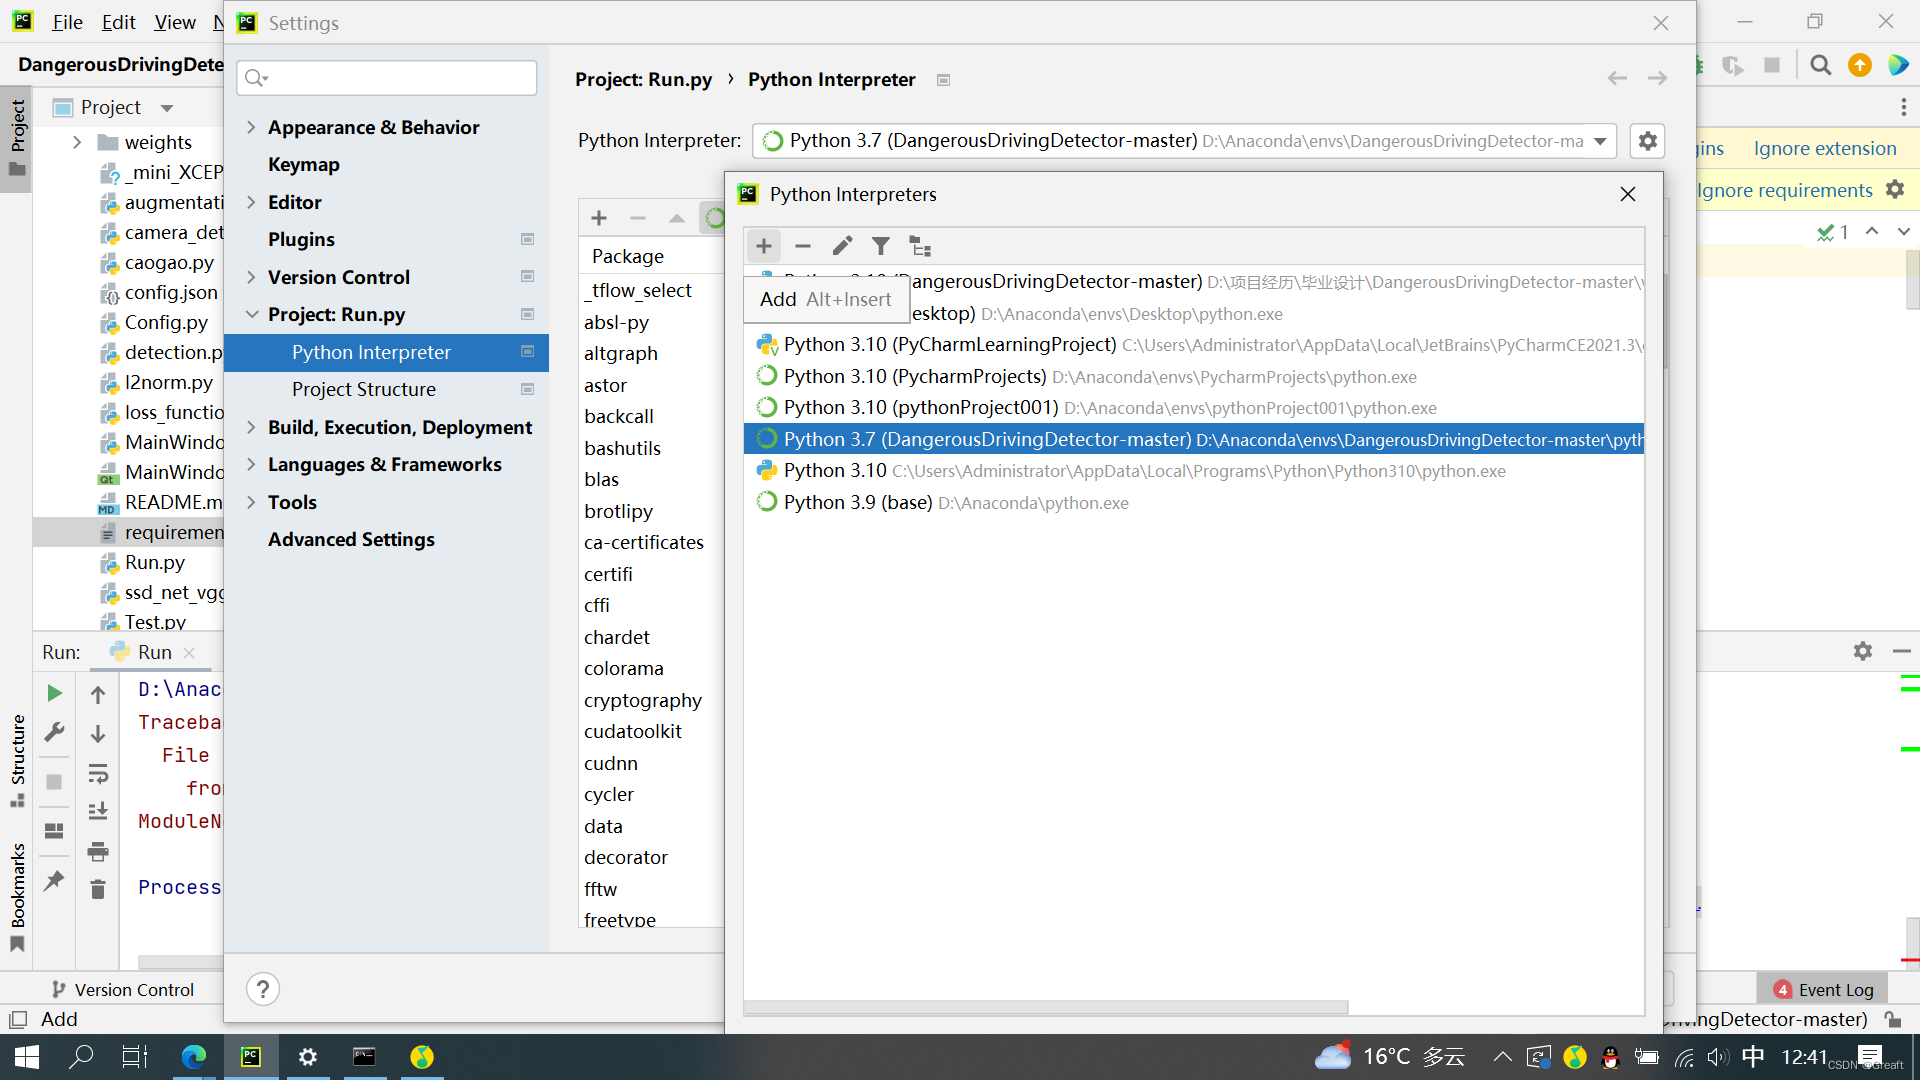This screenshot has height=1080, width=1920.
Task: Install a package with the plus icon
Action: click(x=599, y=218)
